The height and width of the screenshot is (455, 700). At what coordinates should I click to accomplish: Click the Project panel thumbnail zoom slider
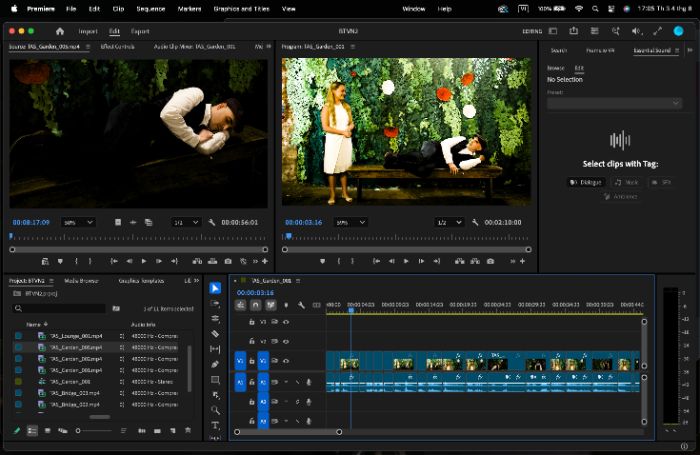click(x=94, y=431)
